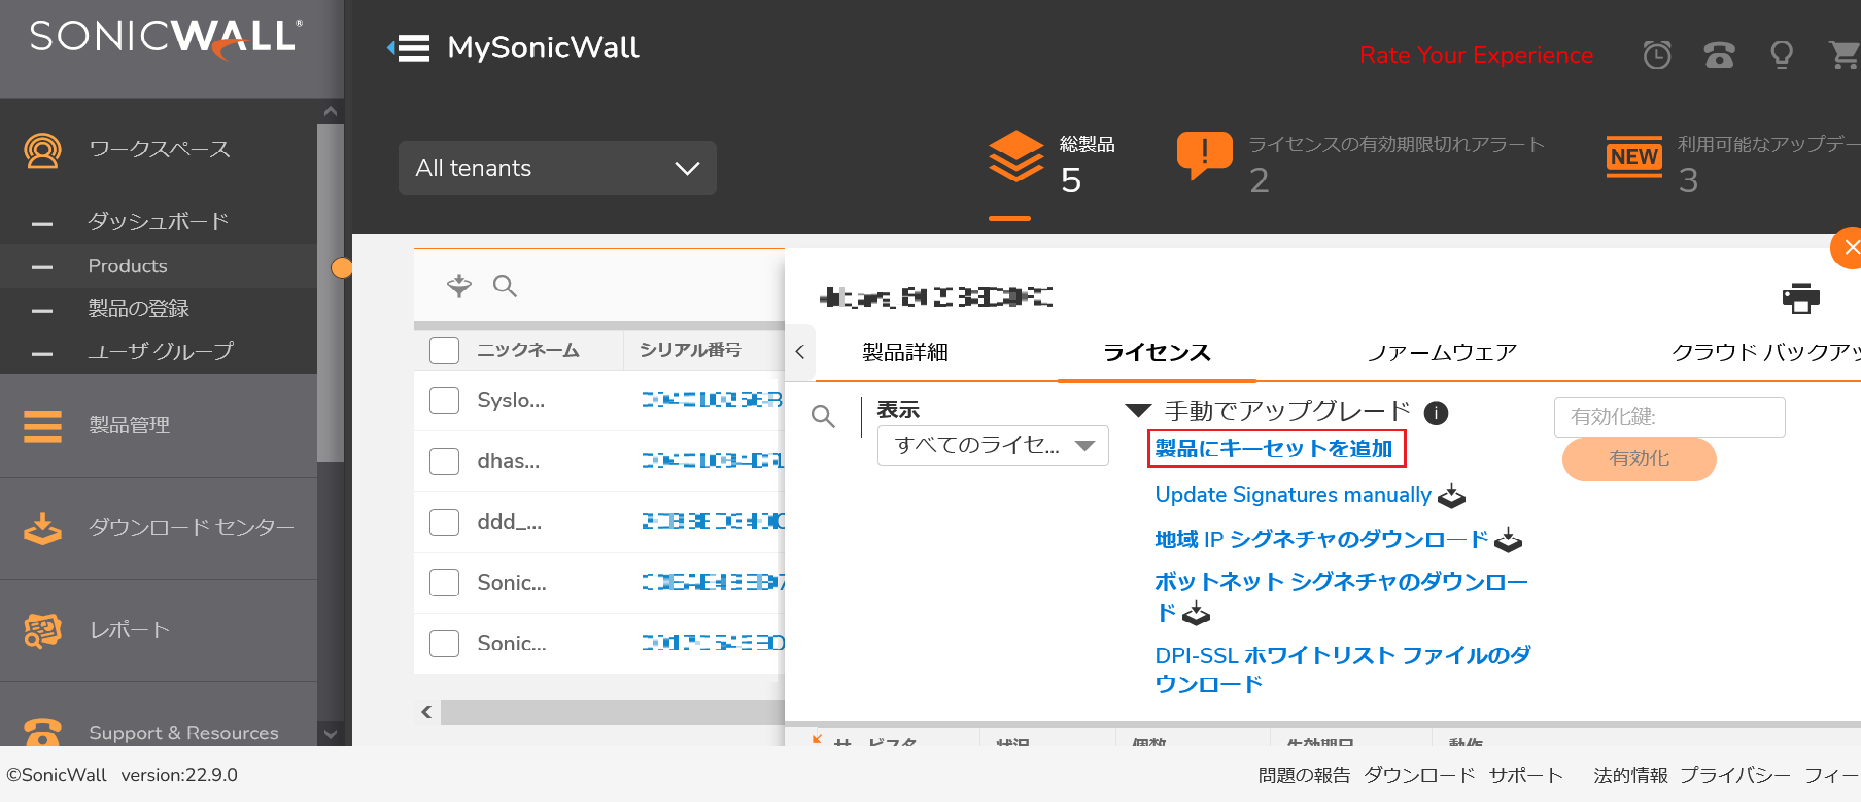This screenshot has width=1861, height=802.
Task: Click the サポート footer link
Action: point(1525,775)
